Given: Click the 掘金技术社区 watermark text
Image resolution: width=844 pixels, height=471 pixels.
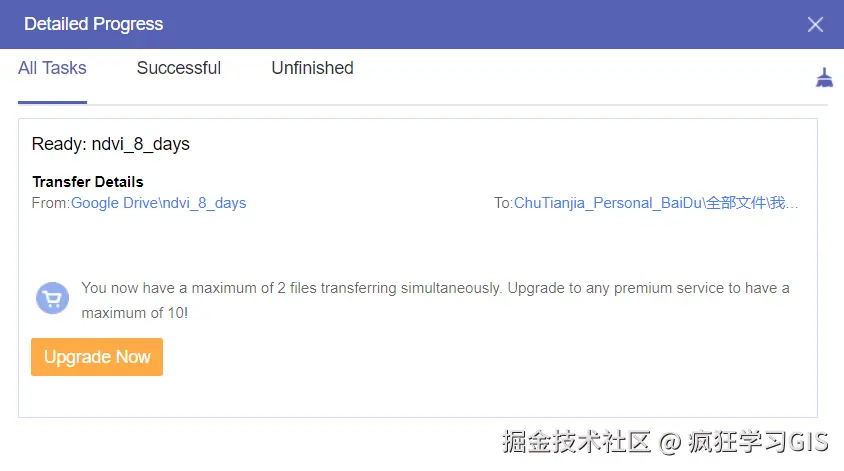Looking at the screenshot, I should [x=576, y=442].
